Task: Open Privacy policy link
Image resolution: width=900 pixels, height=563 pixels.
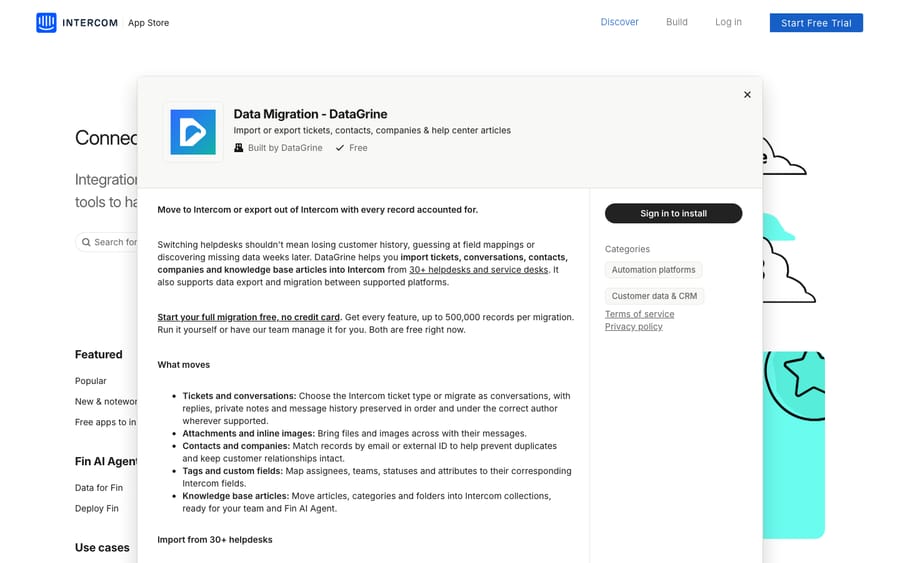Action: tap(634, 327)
